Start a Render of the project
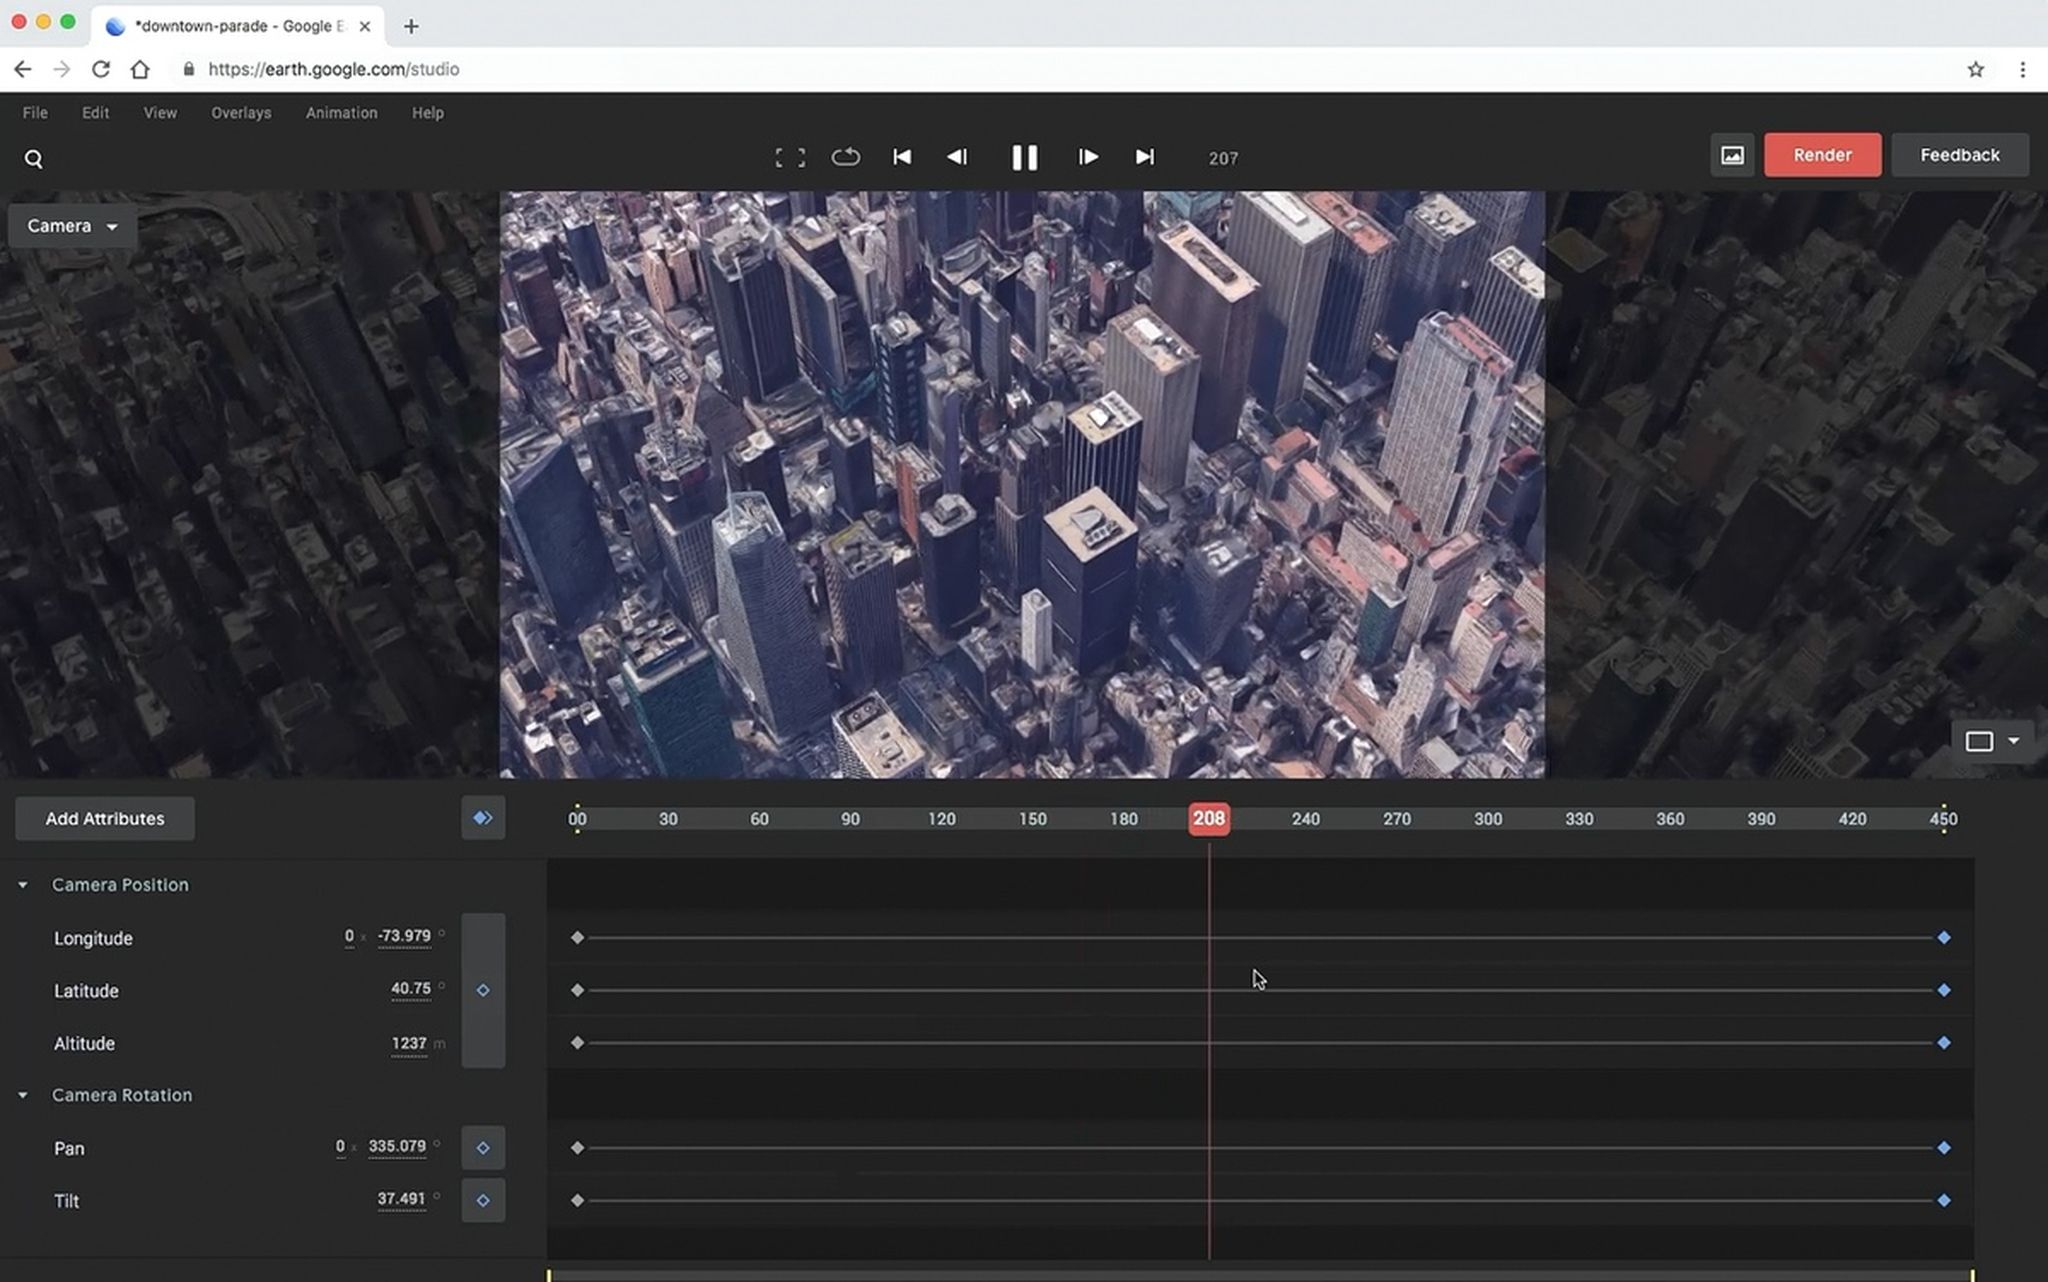Image resolution: width=2048 pixels, height=1282 pixels. (1823, 155)
